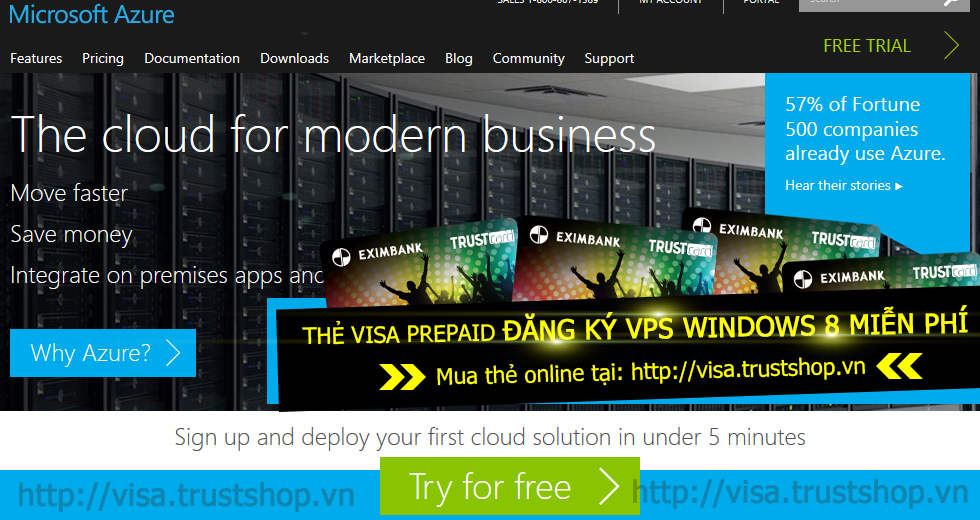This screenshot has width=980, height=520.
Task: Click the "Move faster" text
Action: 69,193
